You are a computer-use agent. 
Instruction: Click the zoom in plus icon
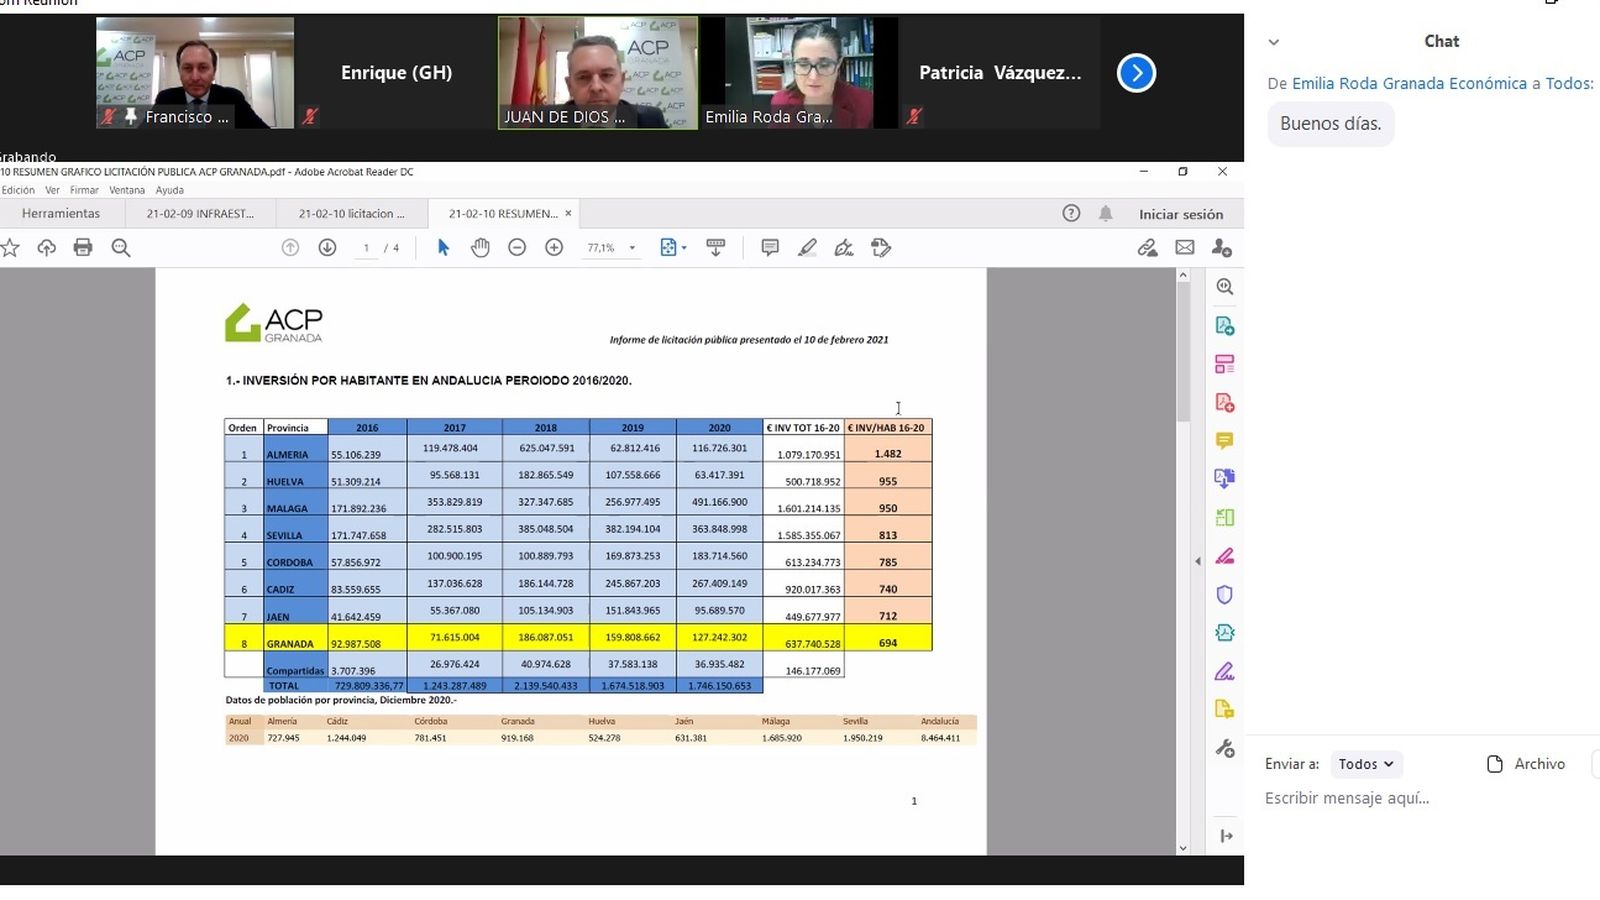click(554, 248)
